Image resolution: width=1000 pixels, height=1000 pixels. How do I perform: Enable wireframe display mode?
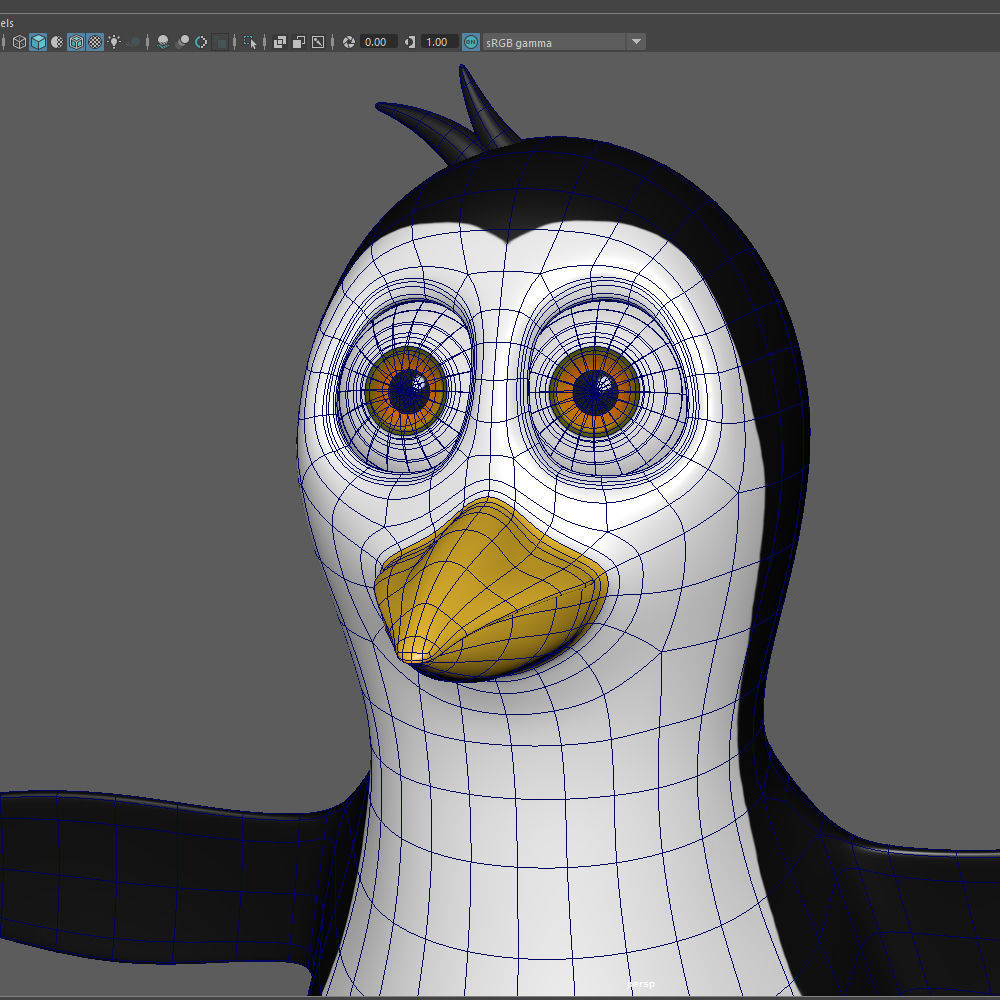tap(19, 42)
